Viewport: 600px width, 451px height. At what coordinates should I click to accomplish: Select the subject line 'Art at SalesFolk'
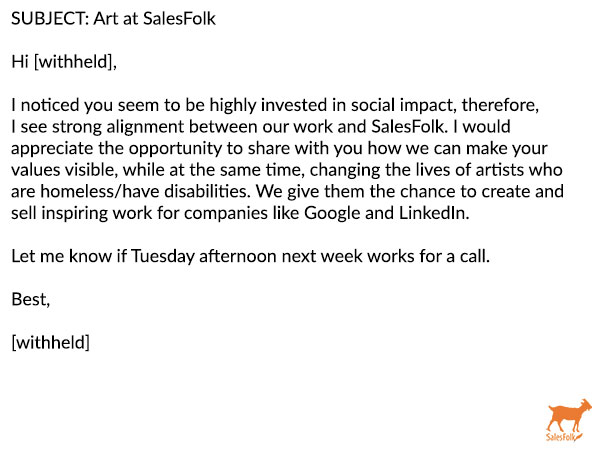point(155,19)
